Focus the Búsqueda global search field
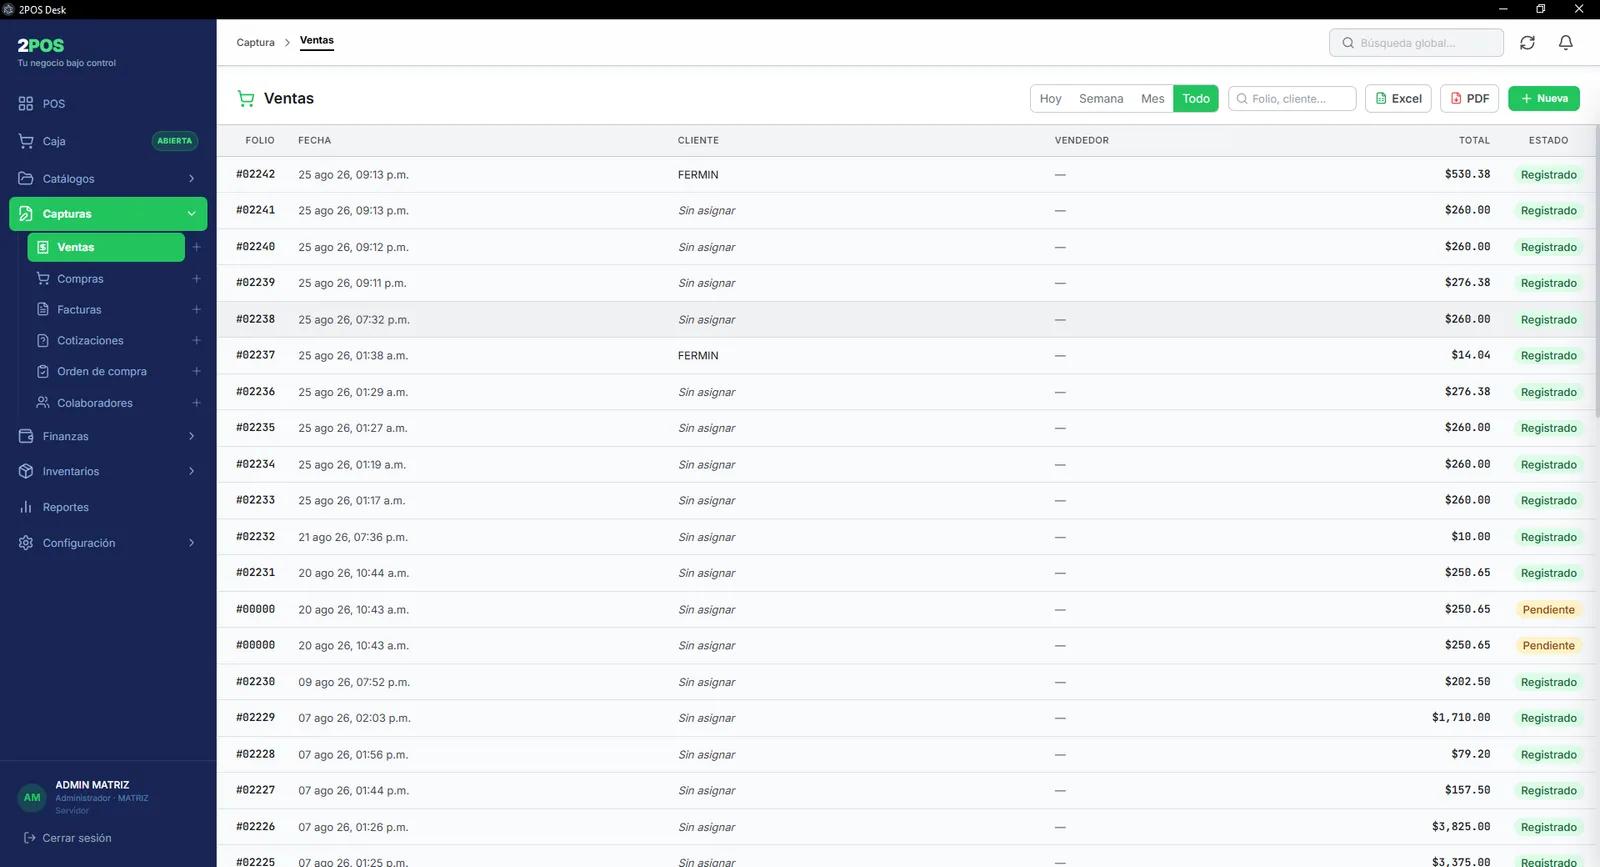Screen dimensions: 1600x867 (1416, 43)
